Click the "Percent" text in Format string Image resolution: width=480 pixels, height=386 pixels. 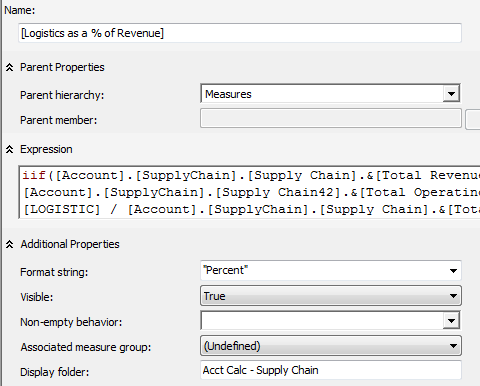(x=225, y=270)
